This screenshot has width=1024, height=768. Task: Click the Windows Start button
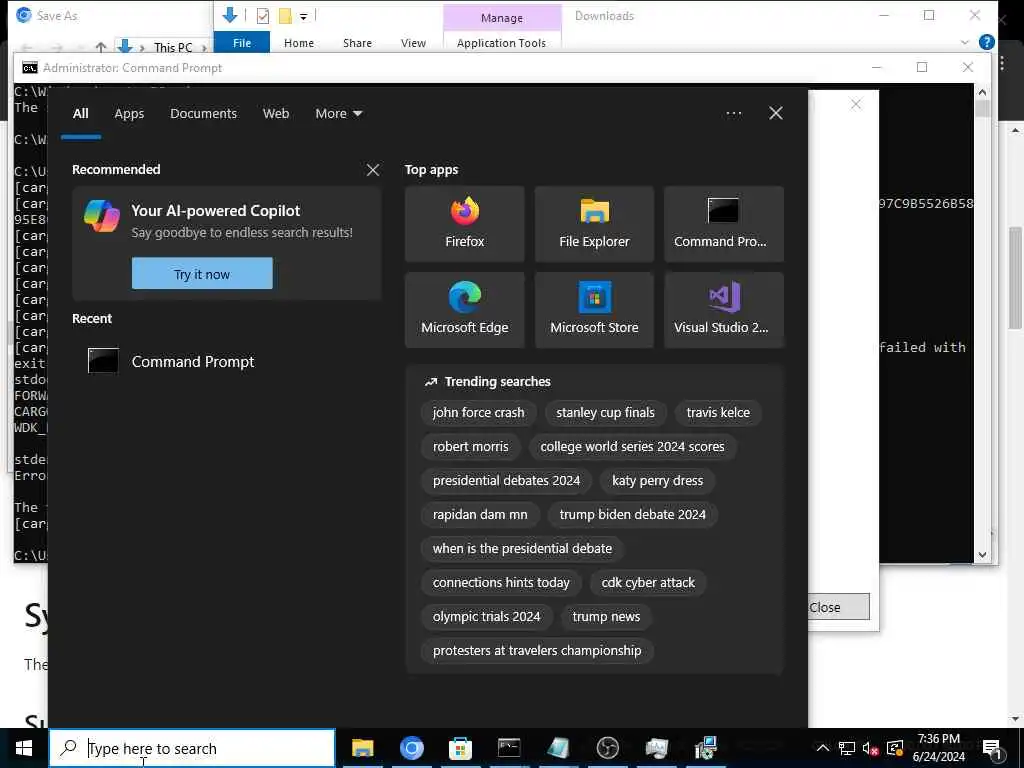tap(24, 748)
